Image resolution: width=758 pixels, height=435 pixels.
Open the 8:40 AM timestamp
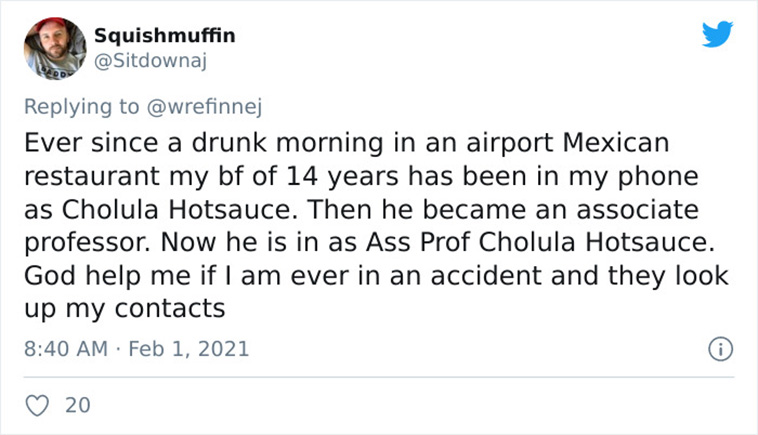pos(66,349)
